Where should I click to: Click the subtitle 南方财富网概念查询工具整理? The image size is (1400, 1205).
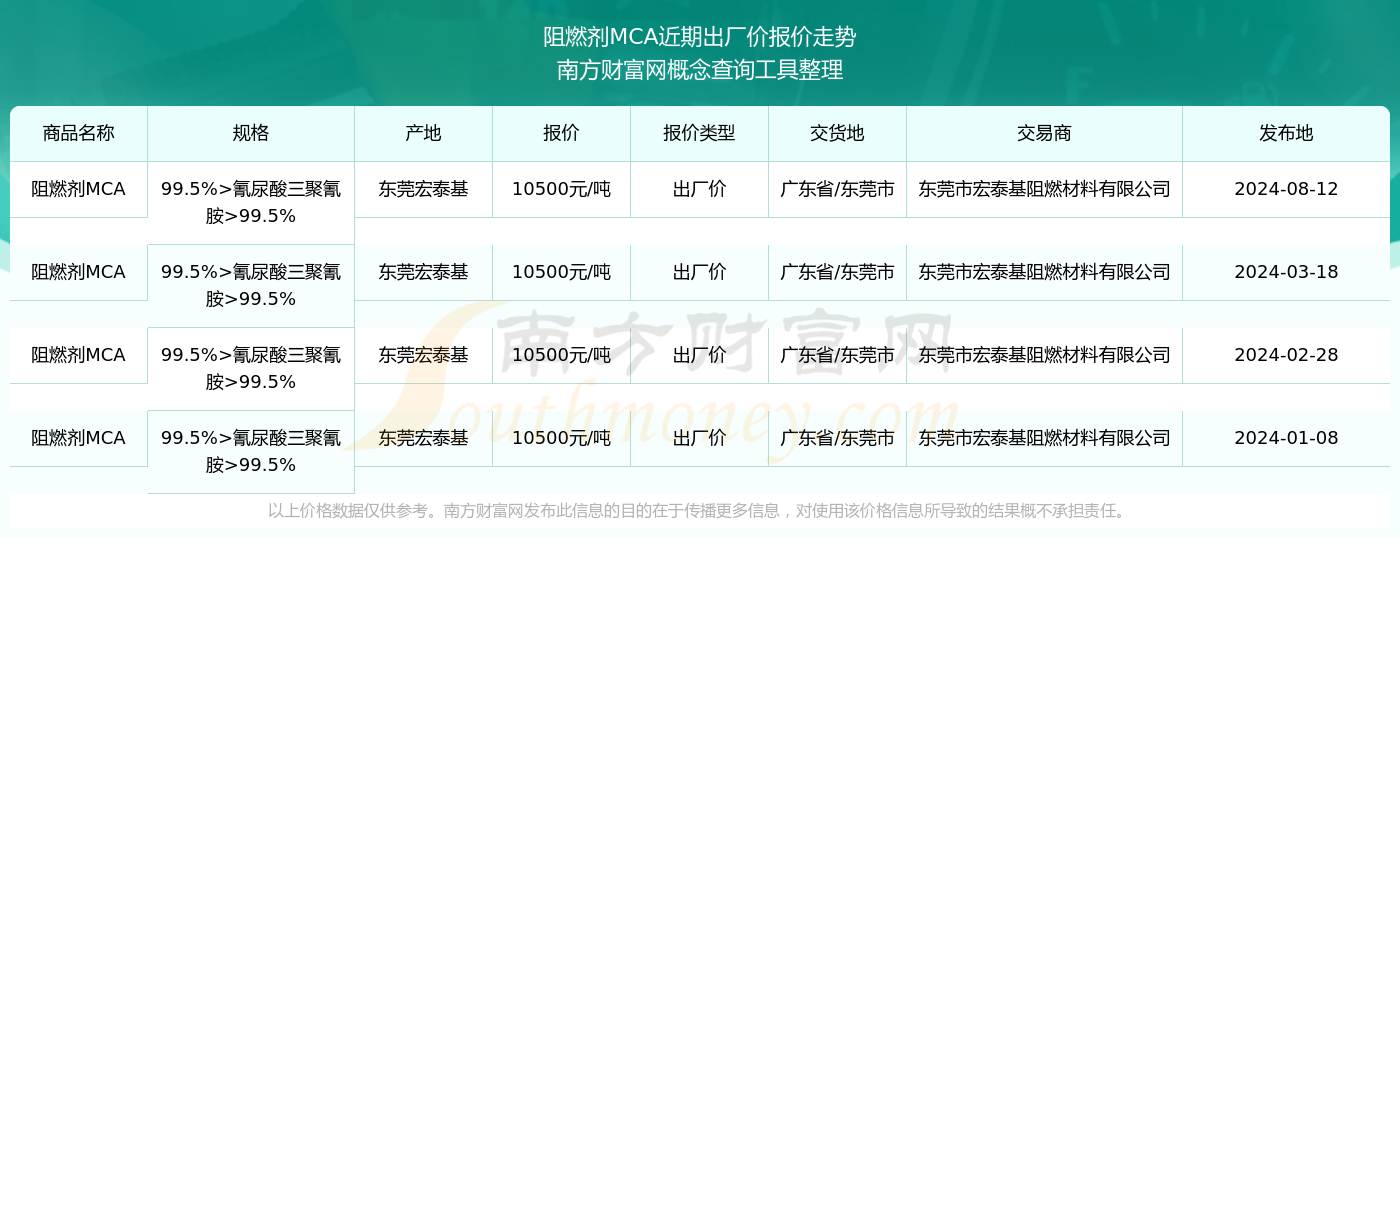700,70
